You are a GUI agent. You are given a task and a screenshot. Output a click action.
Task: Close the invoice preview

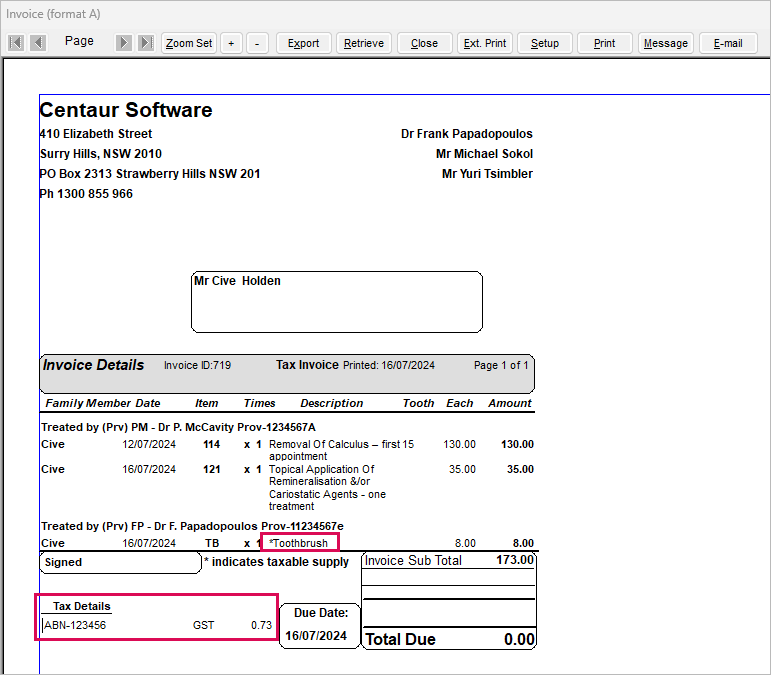424,43
